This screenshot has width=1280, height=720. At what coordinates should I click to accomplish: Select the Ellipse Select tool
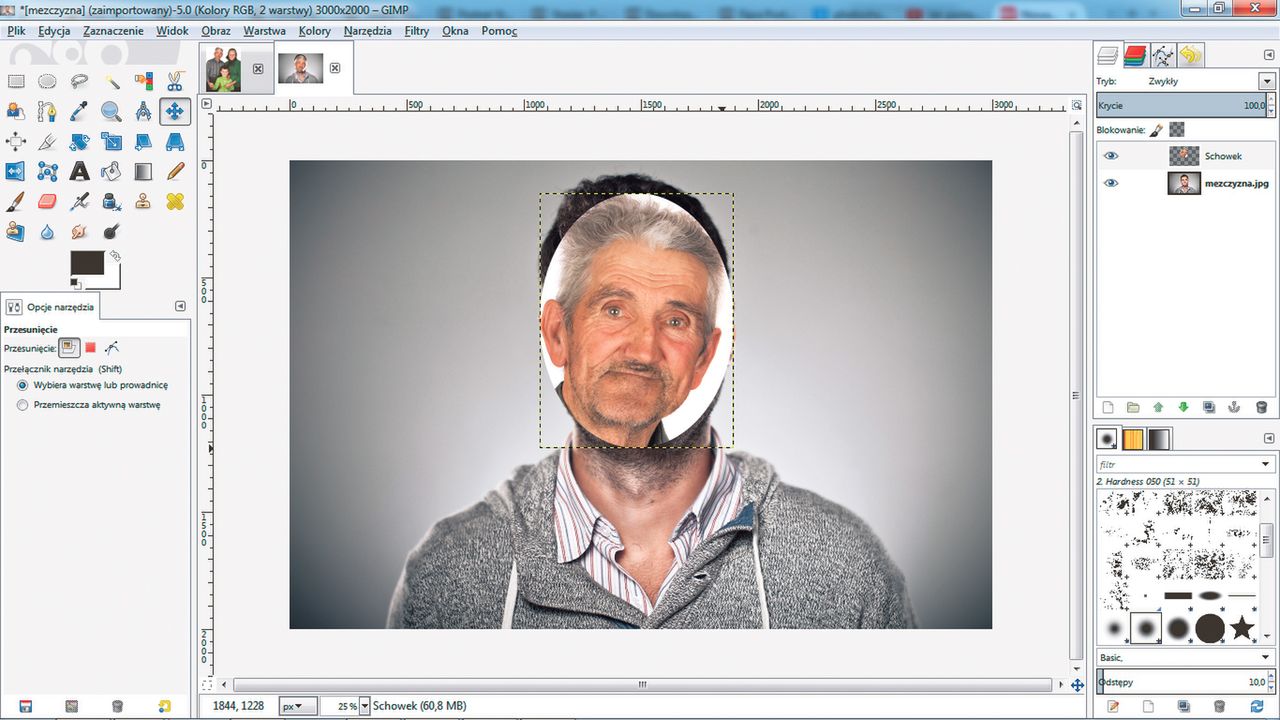(x=47, y=81)
